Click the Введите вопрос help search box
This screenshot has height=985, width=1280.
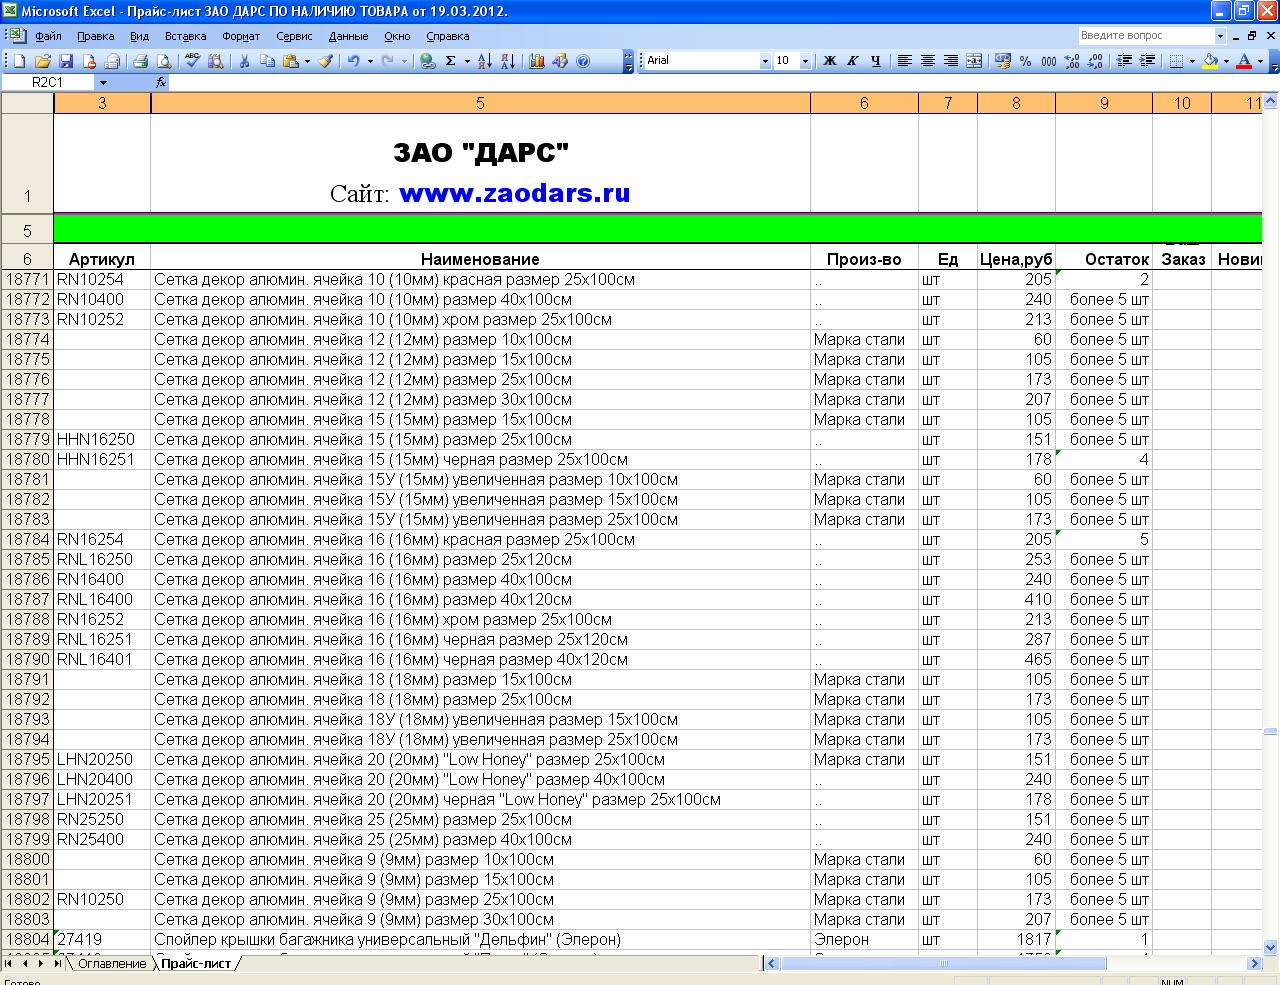point(1145,35)
